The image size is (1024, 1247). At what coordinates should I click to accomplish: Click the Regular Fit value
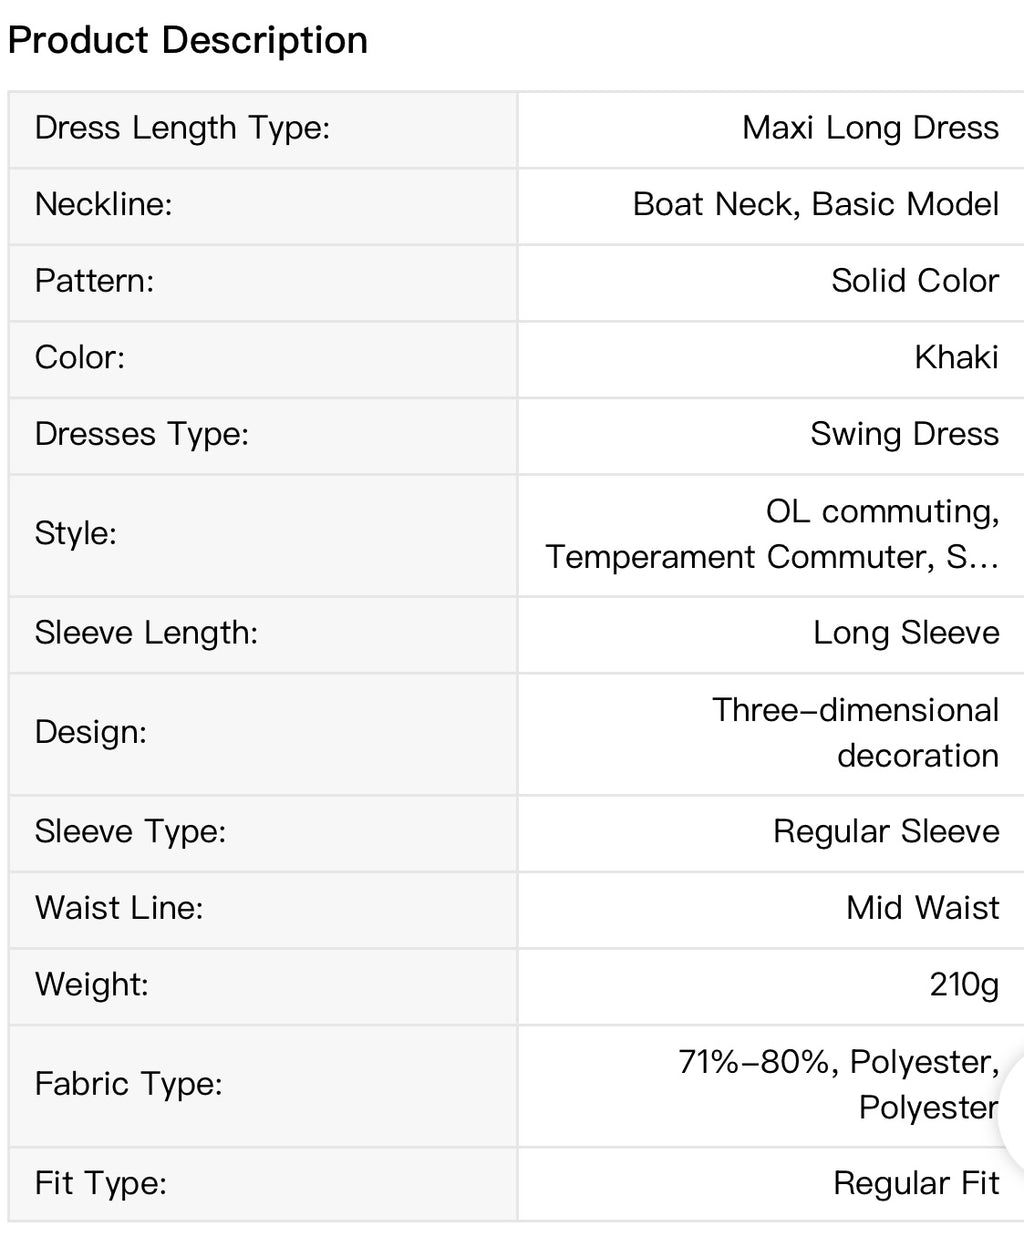pyautogui.click(x=916, y=1184)
